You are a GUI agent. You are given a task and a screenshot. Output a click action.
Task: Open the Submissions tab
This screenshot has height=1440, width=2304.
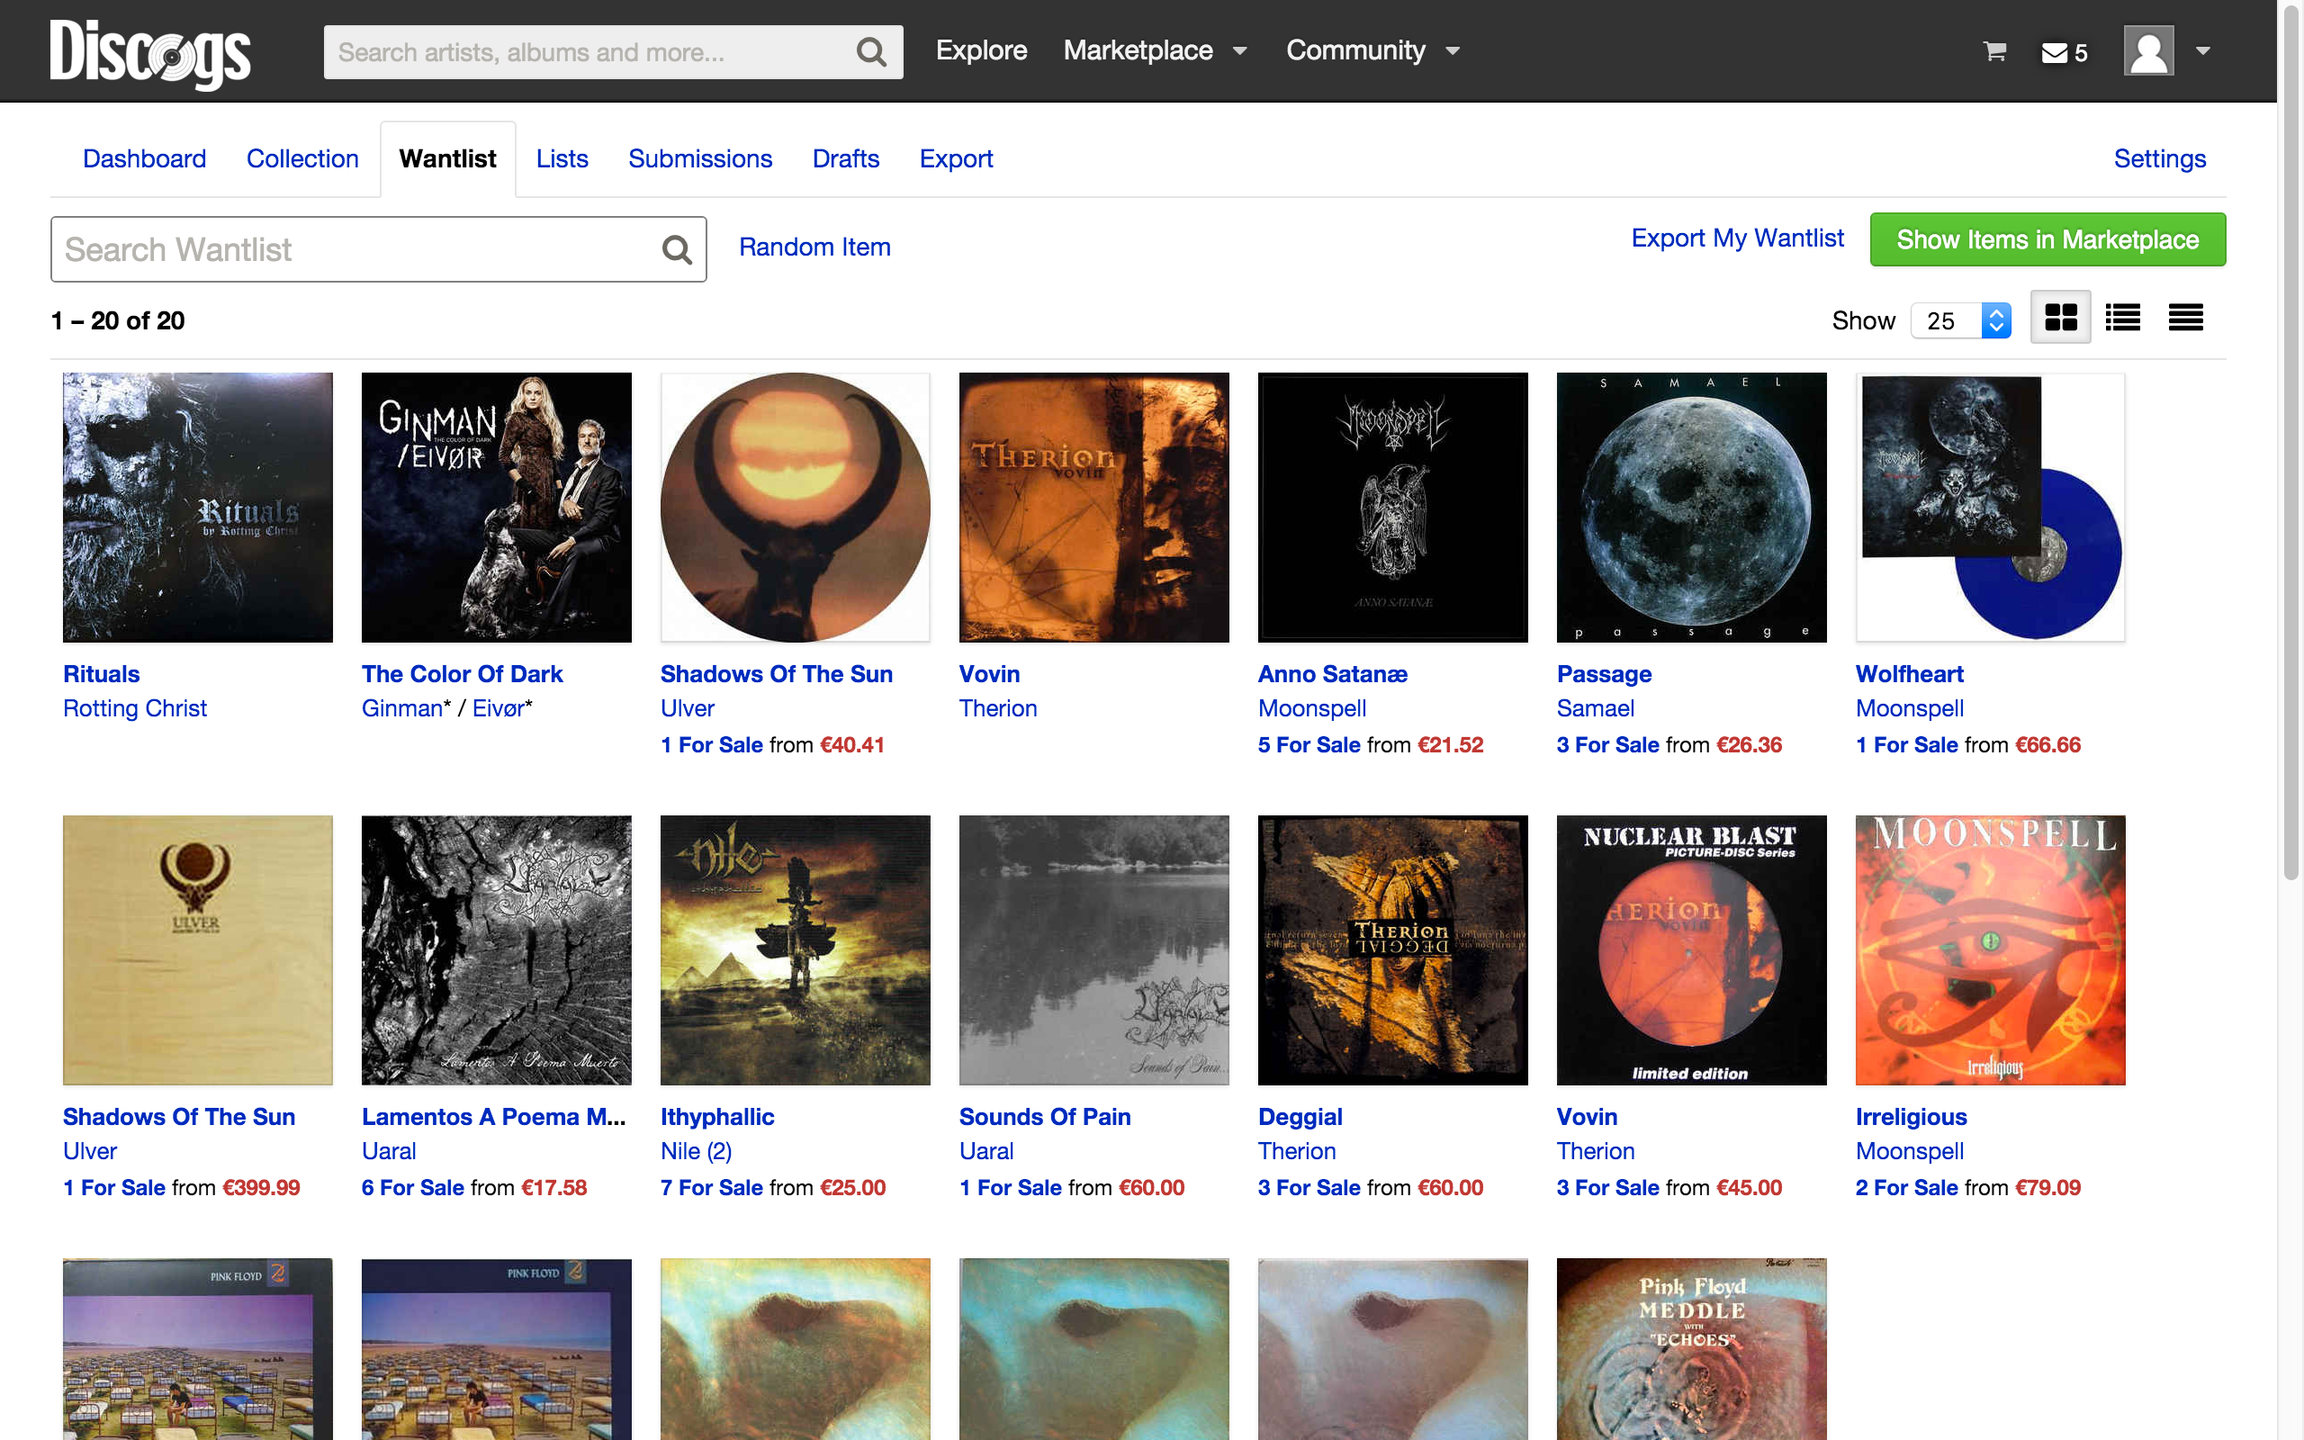pyautogui.click(x=700, y=158)
